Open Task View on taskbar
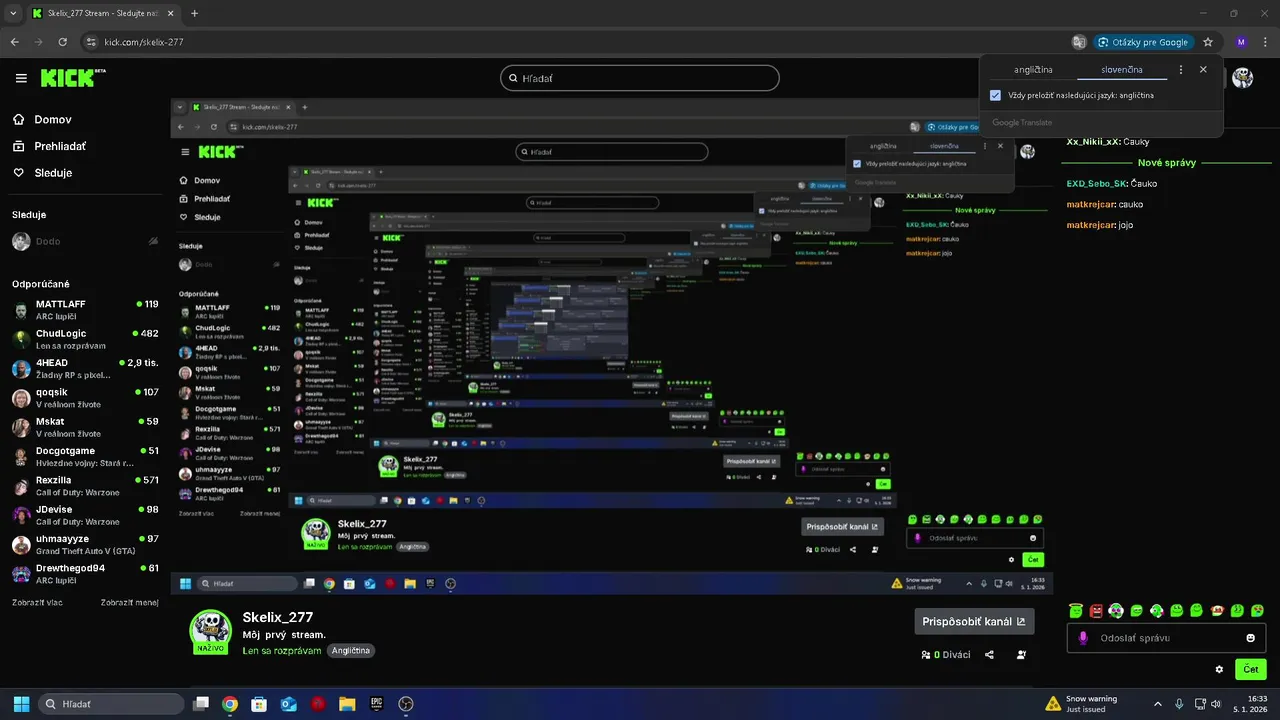Viewport: 1280px width, 720px height. pyautogui.click(x=201, y=704)
